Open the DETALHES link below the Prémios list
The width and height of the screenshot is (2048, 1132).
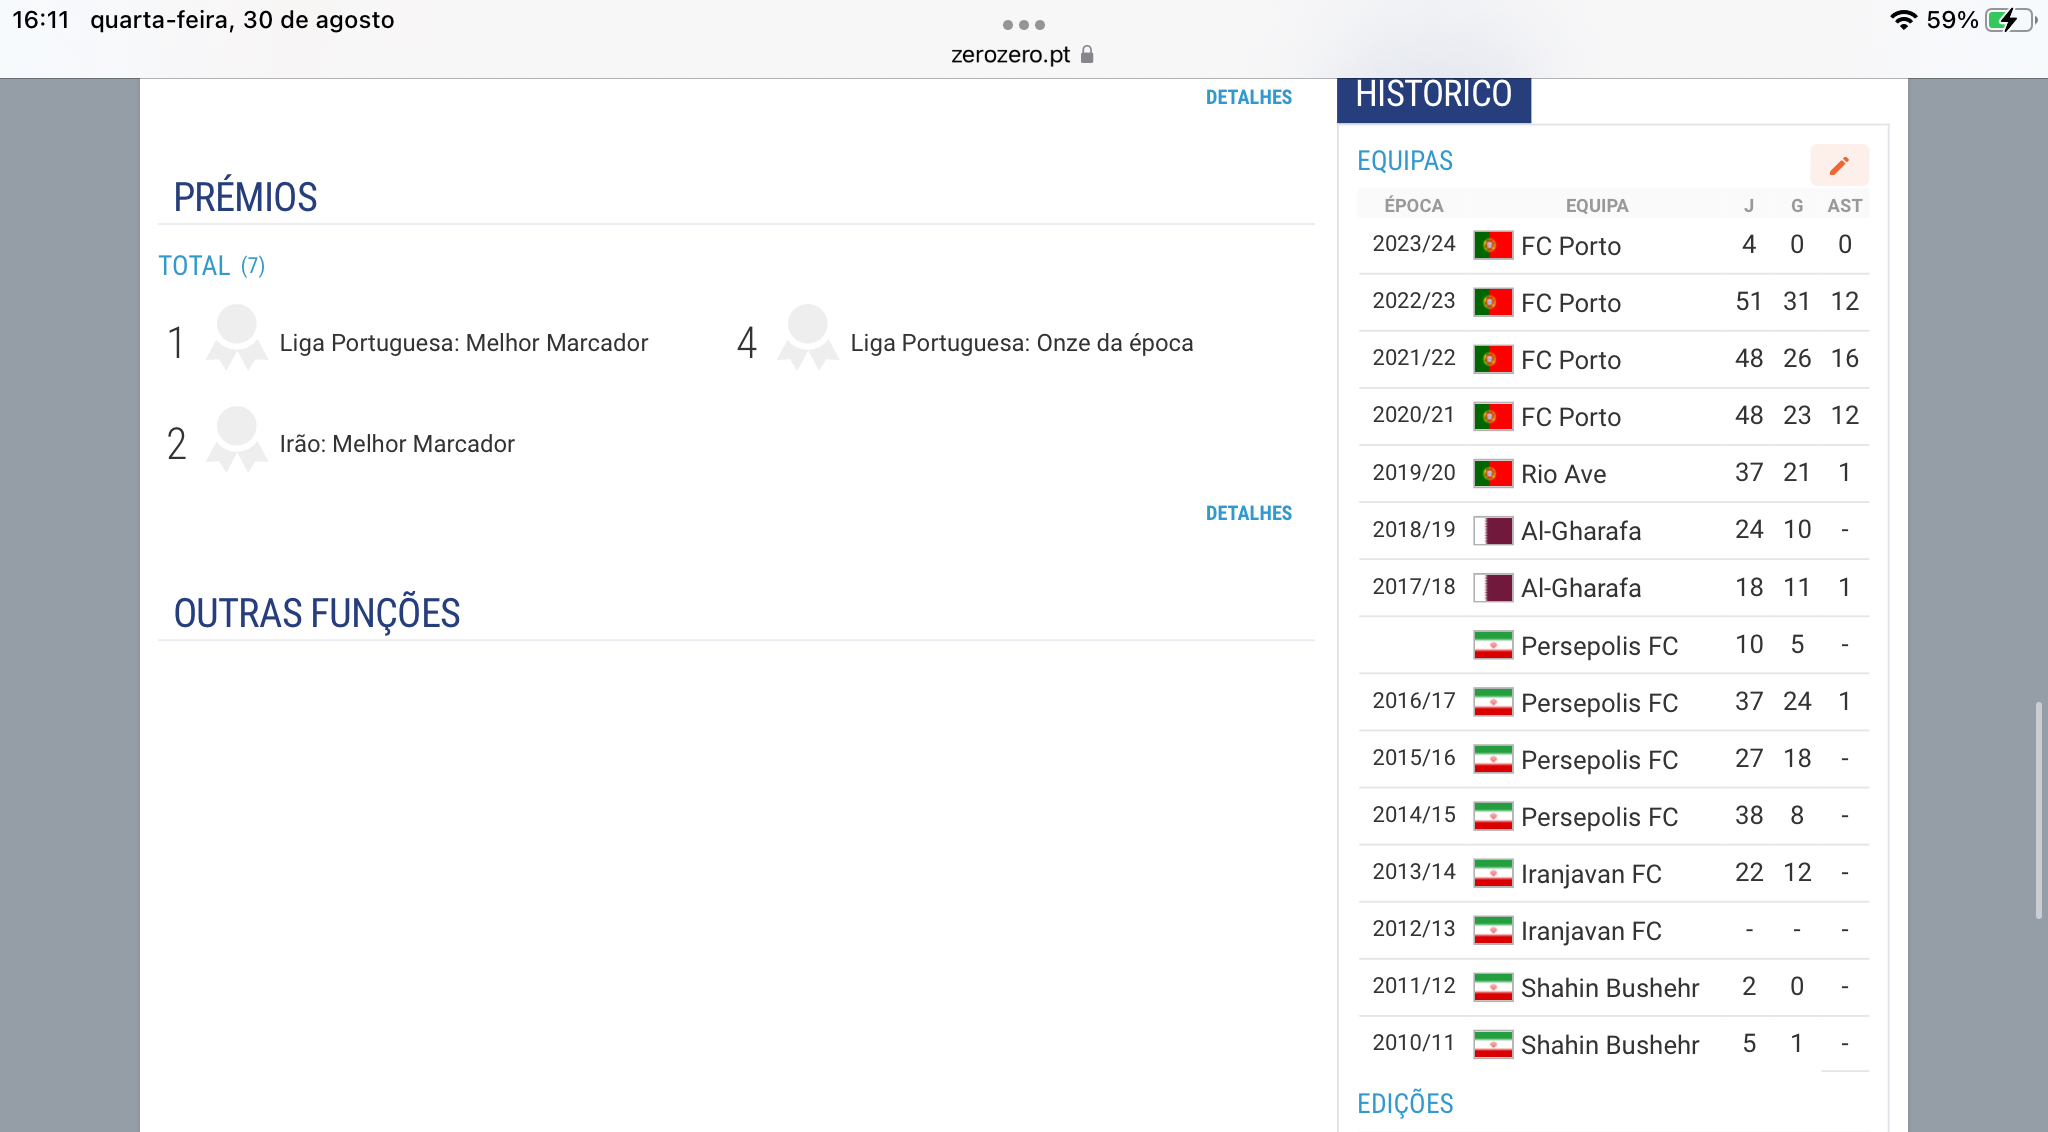1248,513
